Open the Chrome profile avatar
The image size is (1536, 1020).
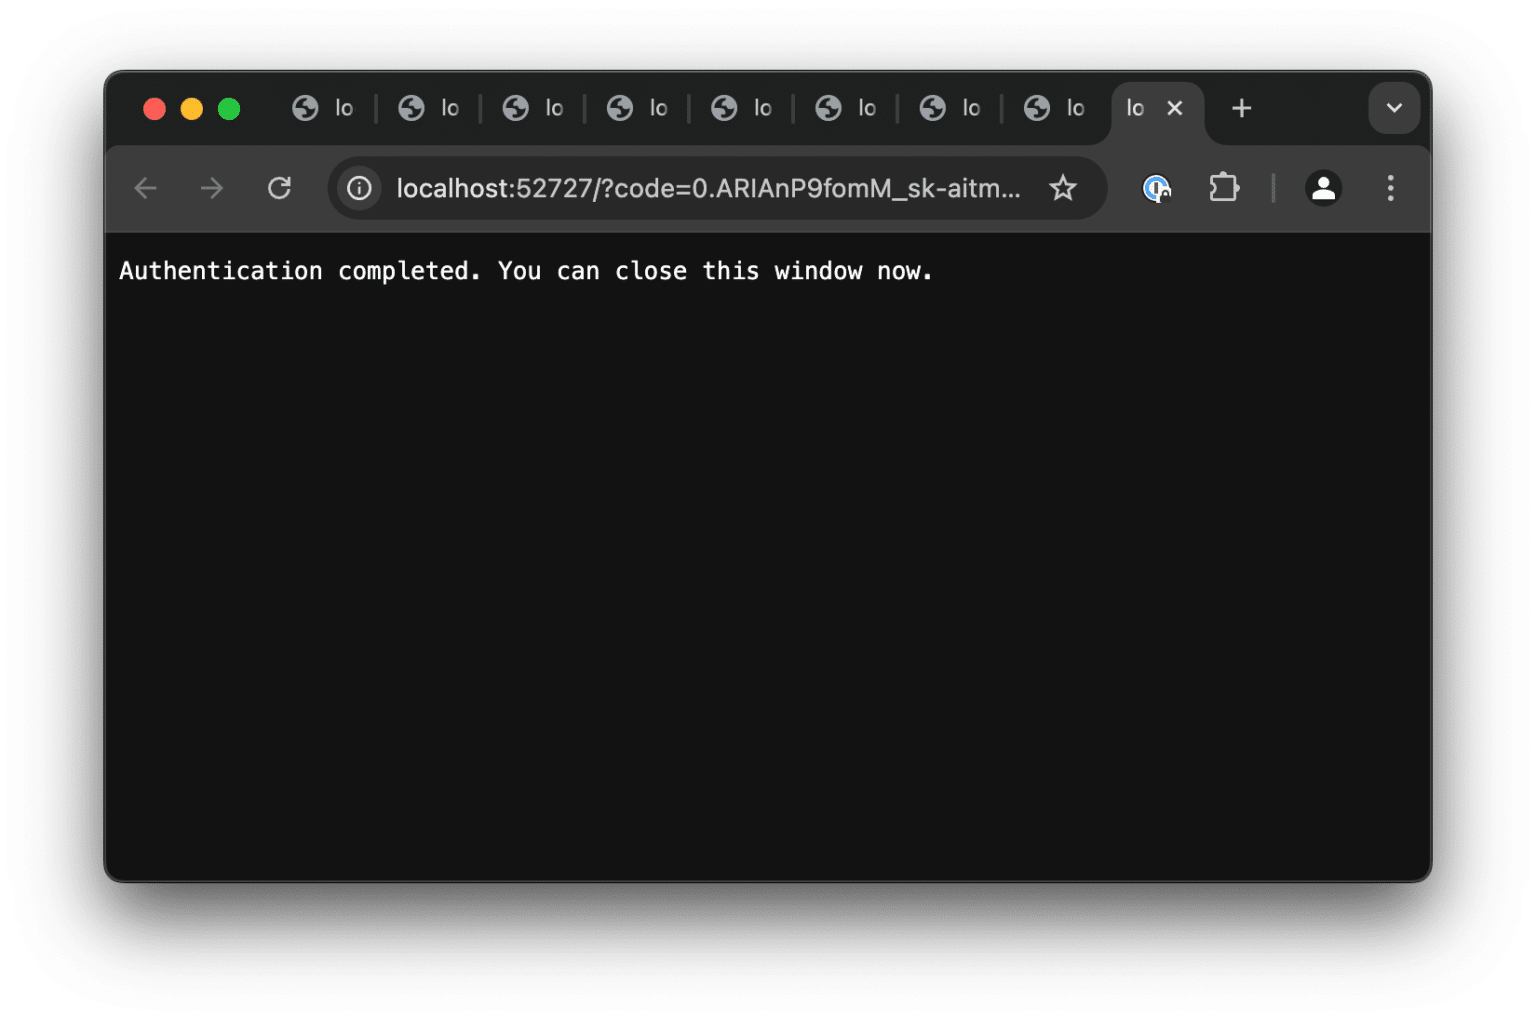point(1322,188)
